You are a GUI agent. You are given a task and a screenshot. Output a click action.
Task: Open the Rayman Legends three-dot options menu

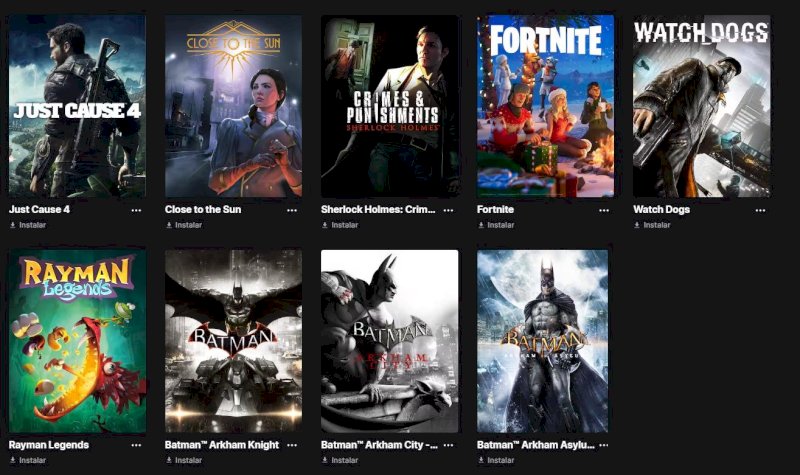tap(136, 445)
